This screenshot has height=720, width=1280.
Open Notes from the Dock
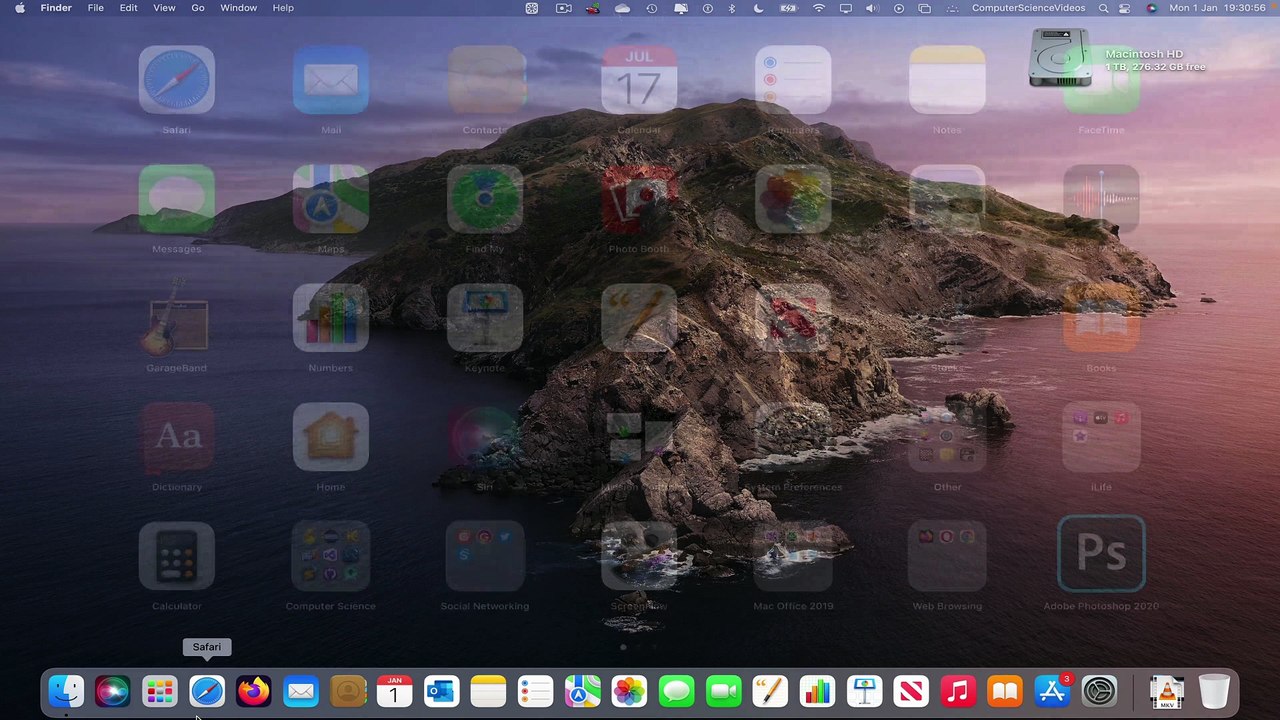tap(489, 691)
